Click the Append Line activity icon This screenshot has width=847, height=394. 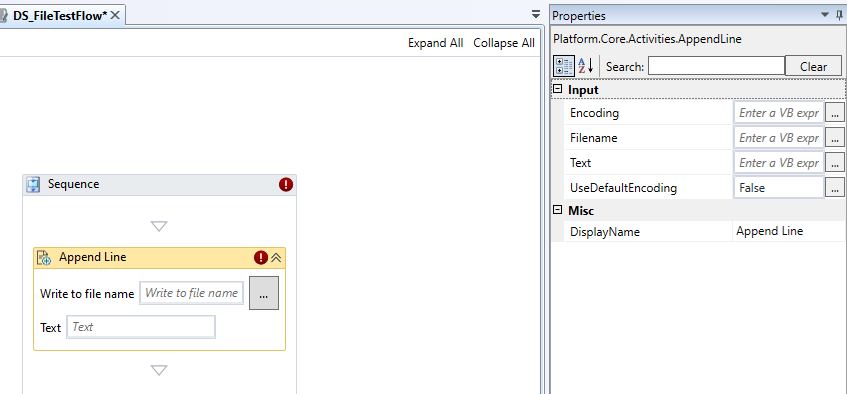click(x=44, y=258)
